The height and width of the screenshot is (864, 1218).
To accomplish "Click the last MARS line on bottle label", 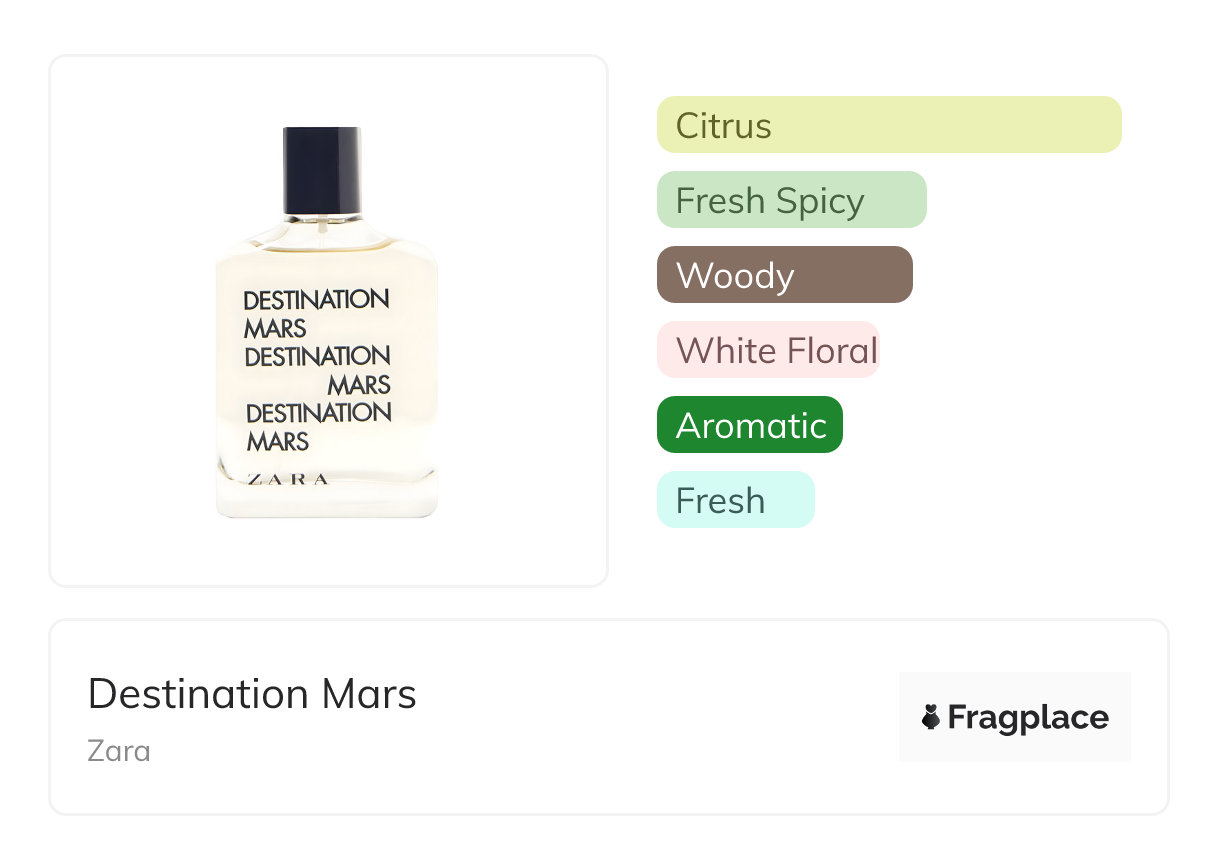I will tap(278, 441).
